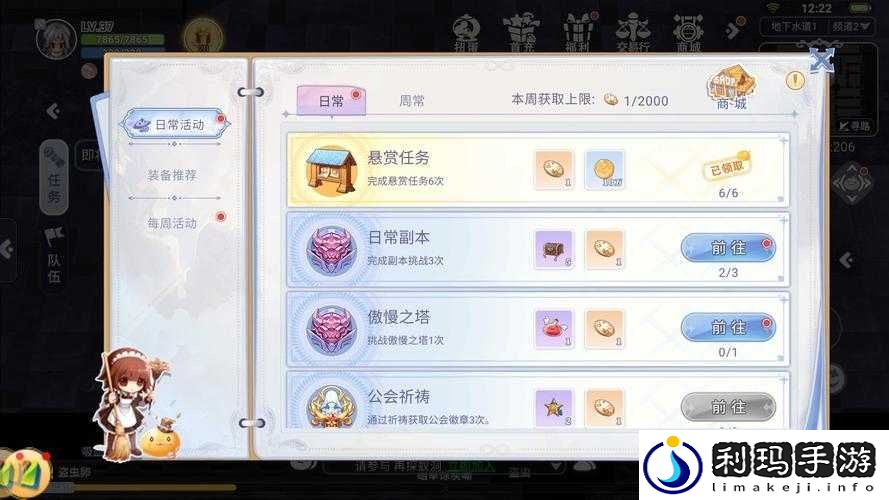Screen dimensions: 889x500
Task: Select the 公会祈祷 guild prayer icon
Action: tap(332, 406)
